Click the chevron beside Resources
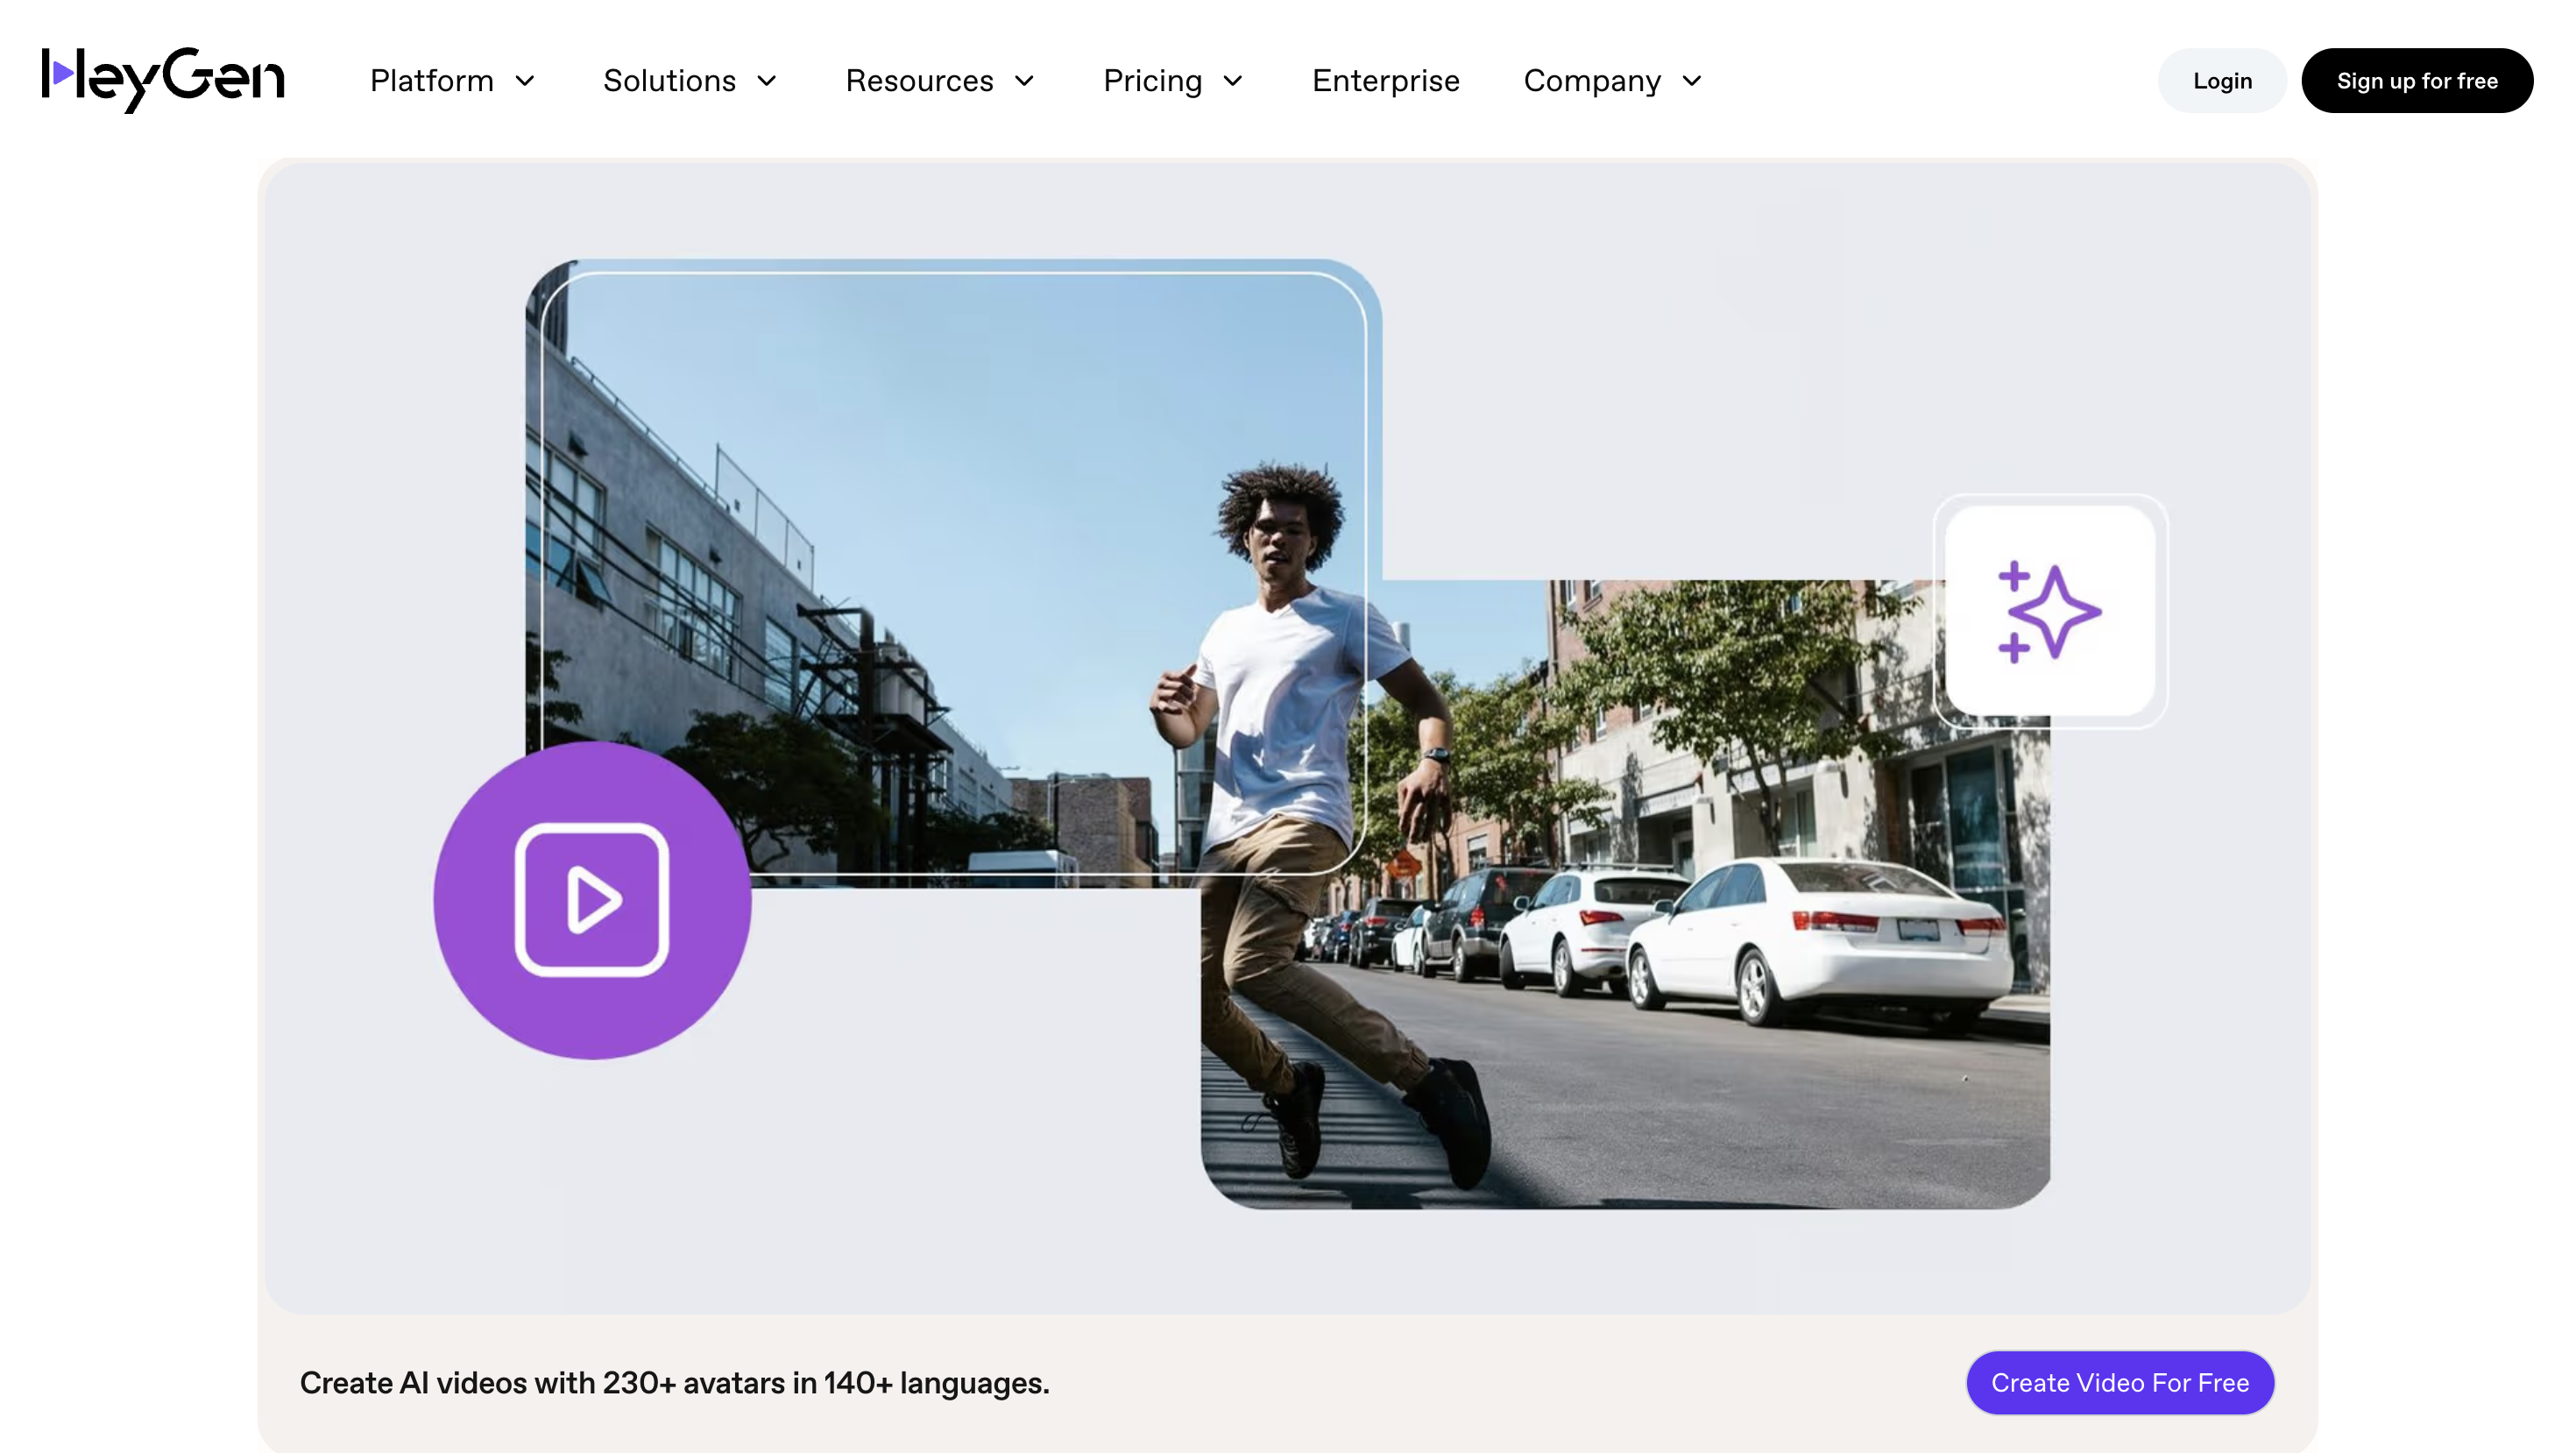2576x1453 pixels. click(x=1024, y=82)
